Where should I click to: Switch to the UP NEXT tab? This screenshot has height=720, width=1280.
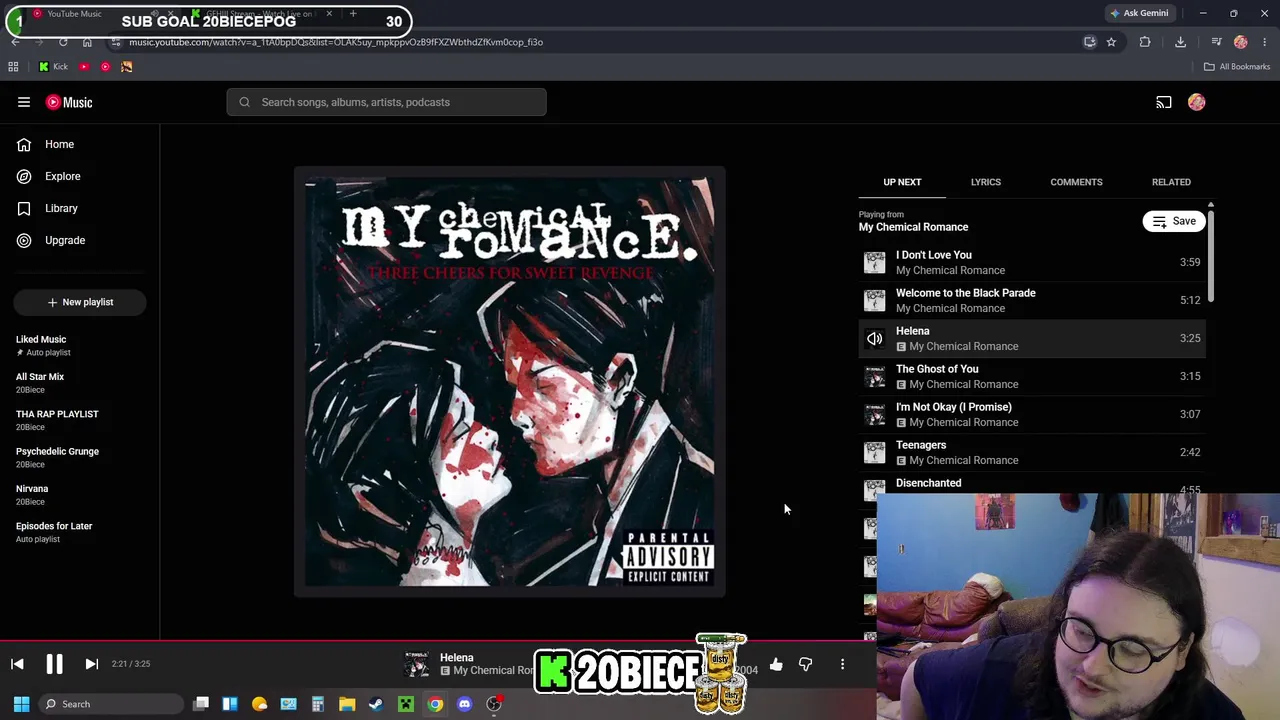pos(902,182)
